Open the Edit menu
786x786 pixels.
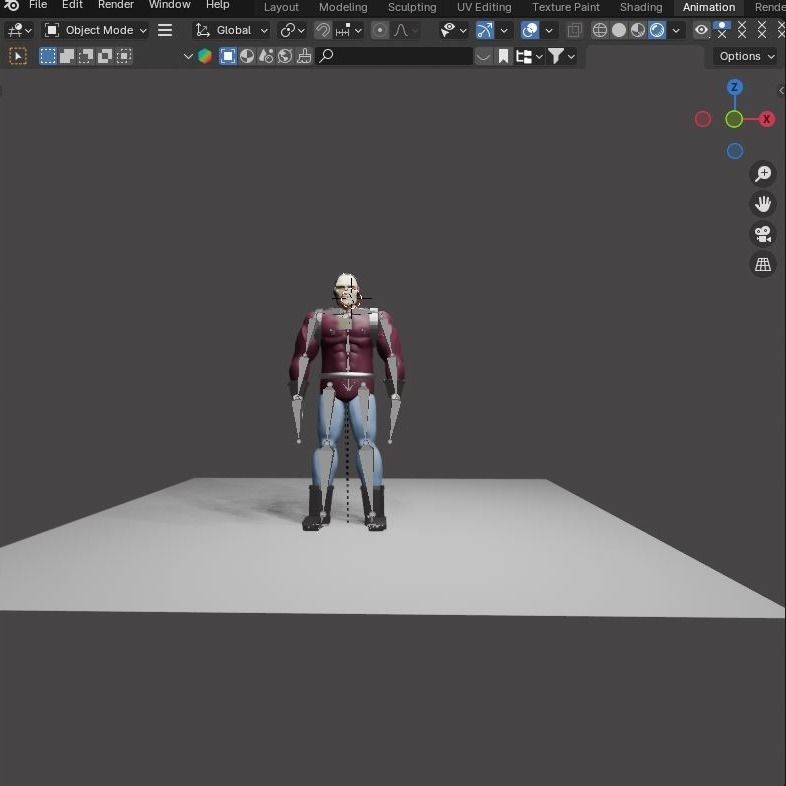pyautogui.click(x=72, y=5)
